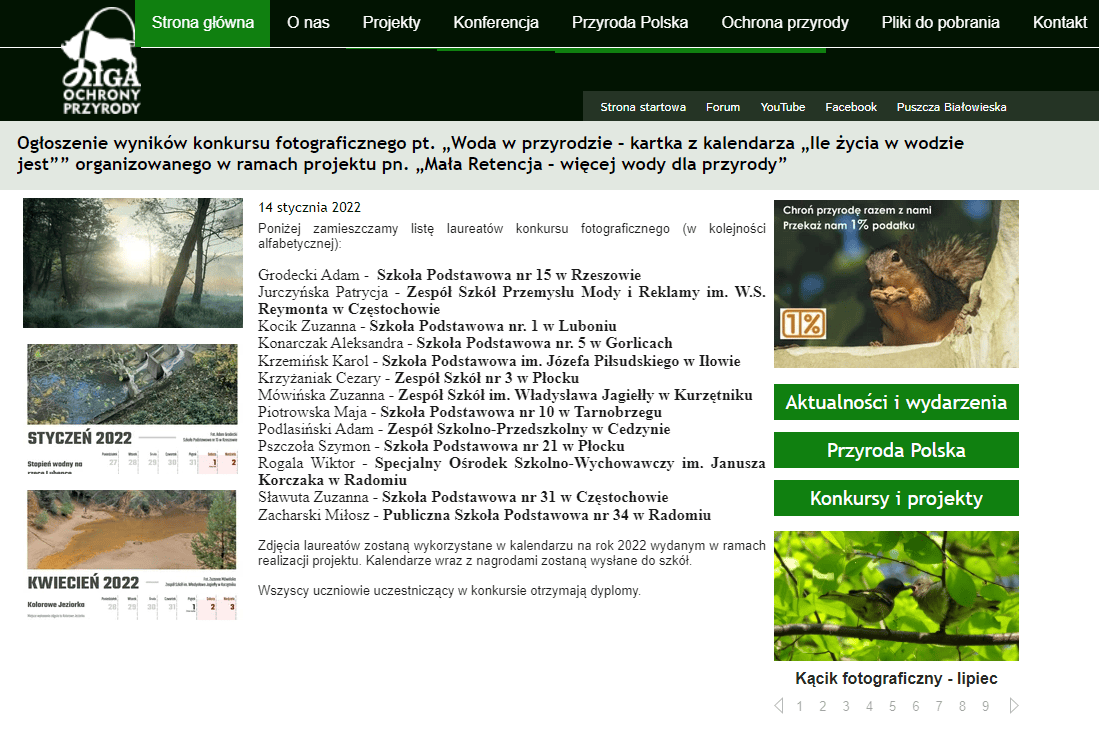The height and width of the screenshot is (734, 1099).
Task: Click the Liga Ochrony Przyrody bison logo
Action: [101, 61]
